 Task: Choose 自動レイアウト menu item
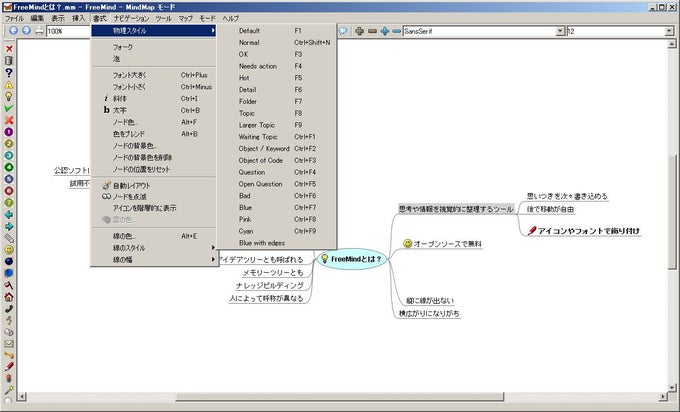point(154,185)
